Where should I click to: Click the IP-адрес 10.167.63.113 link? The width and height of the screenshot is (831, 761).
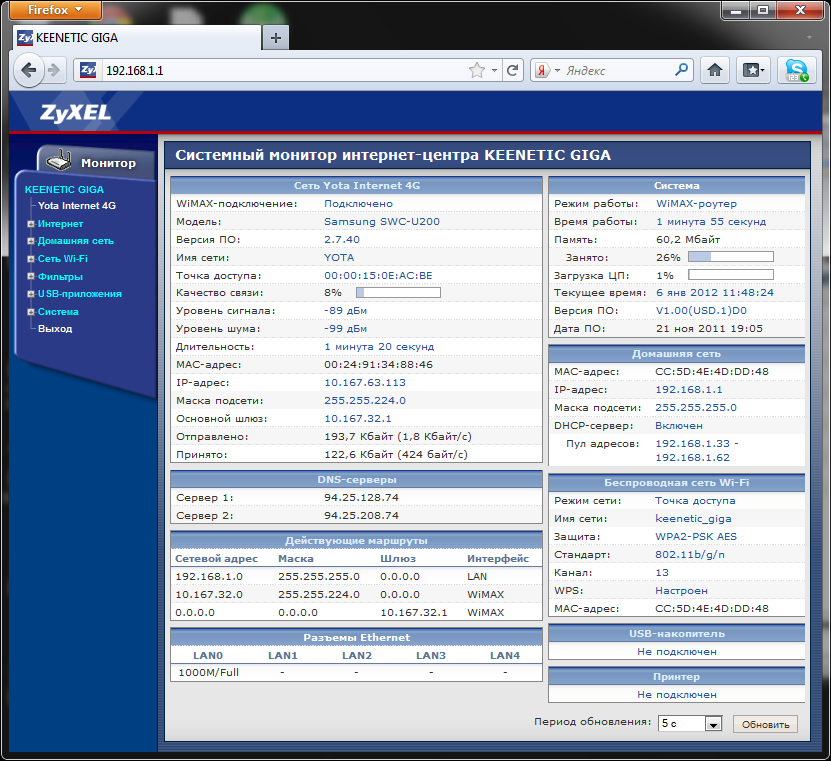click(x=365, y=383)
